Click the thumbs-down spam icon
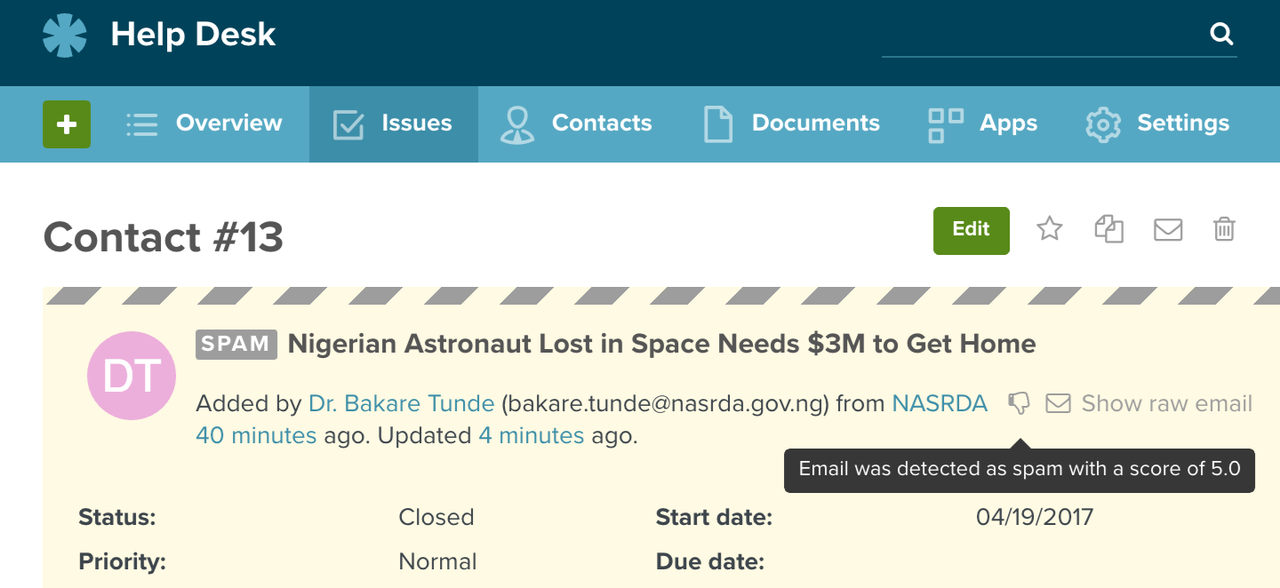The height and width of the screenshot is (588, 1280). 1018,403
